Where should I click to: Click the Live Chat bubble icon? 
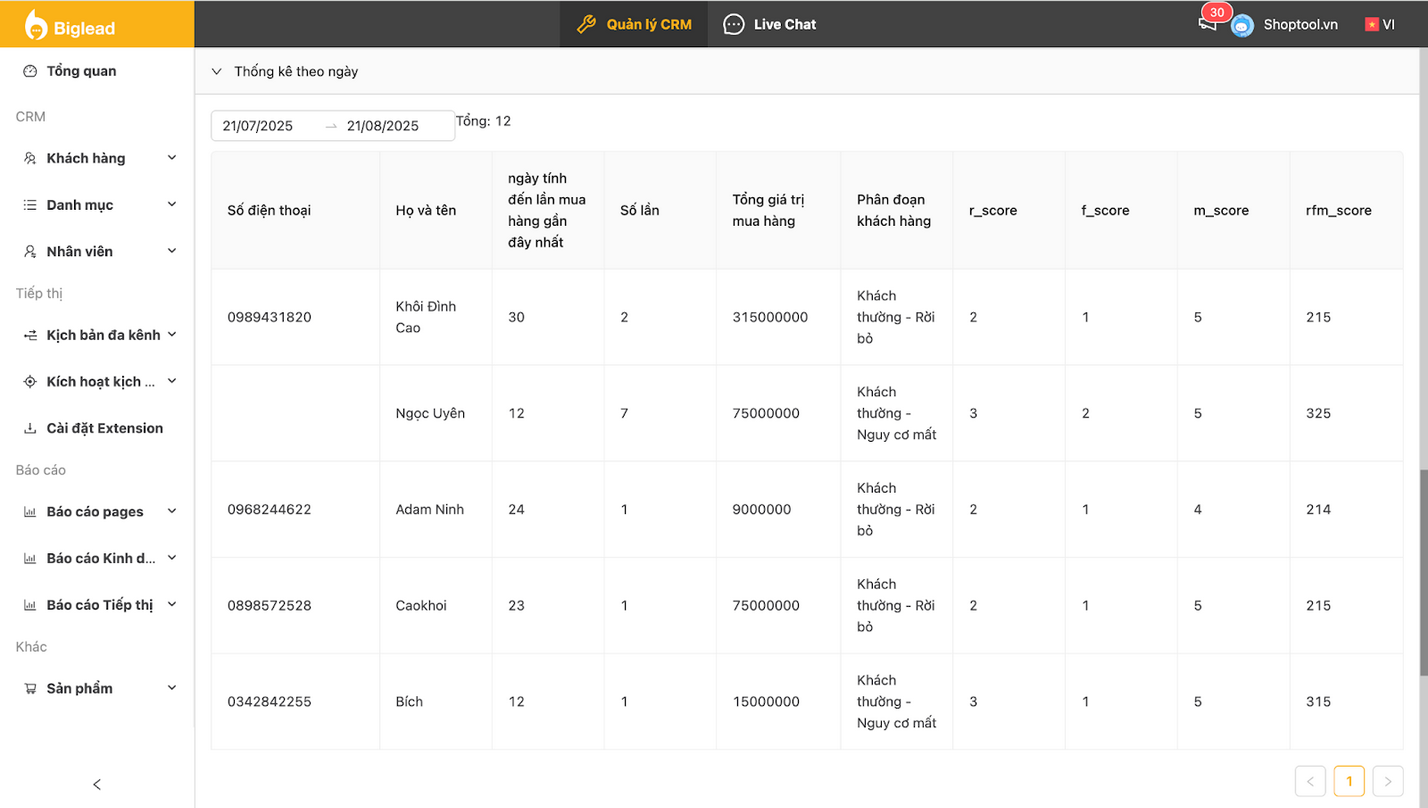tap(734, 24)
